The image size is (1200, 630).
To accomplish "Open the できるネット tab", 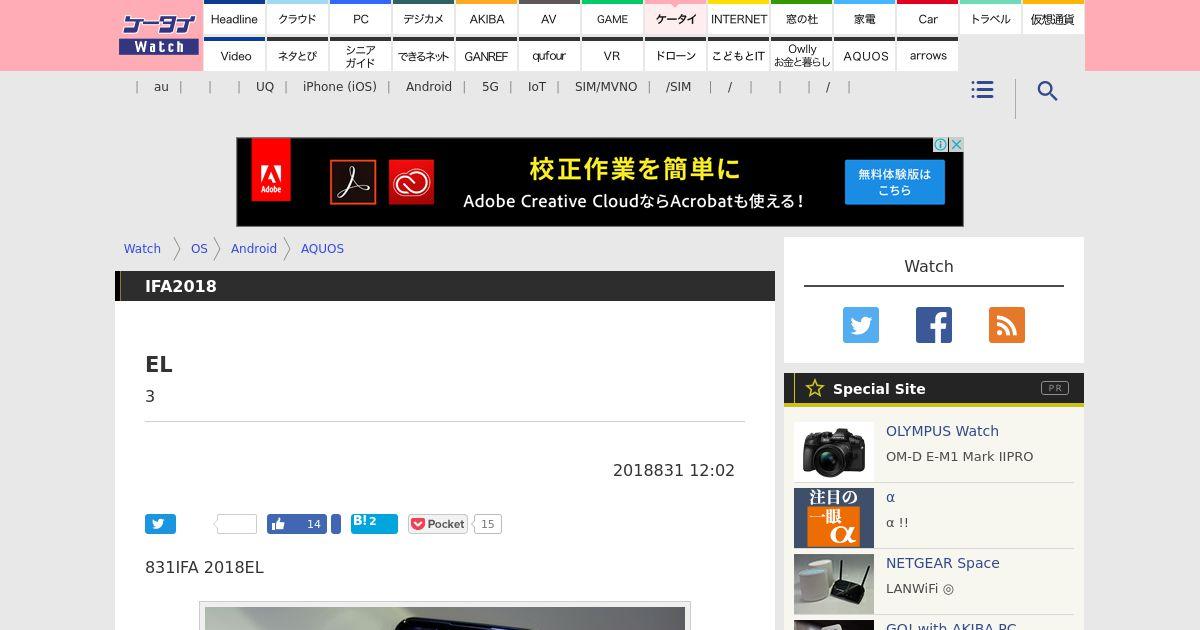I will point(423,56).
